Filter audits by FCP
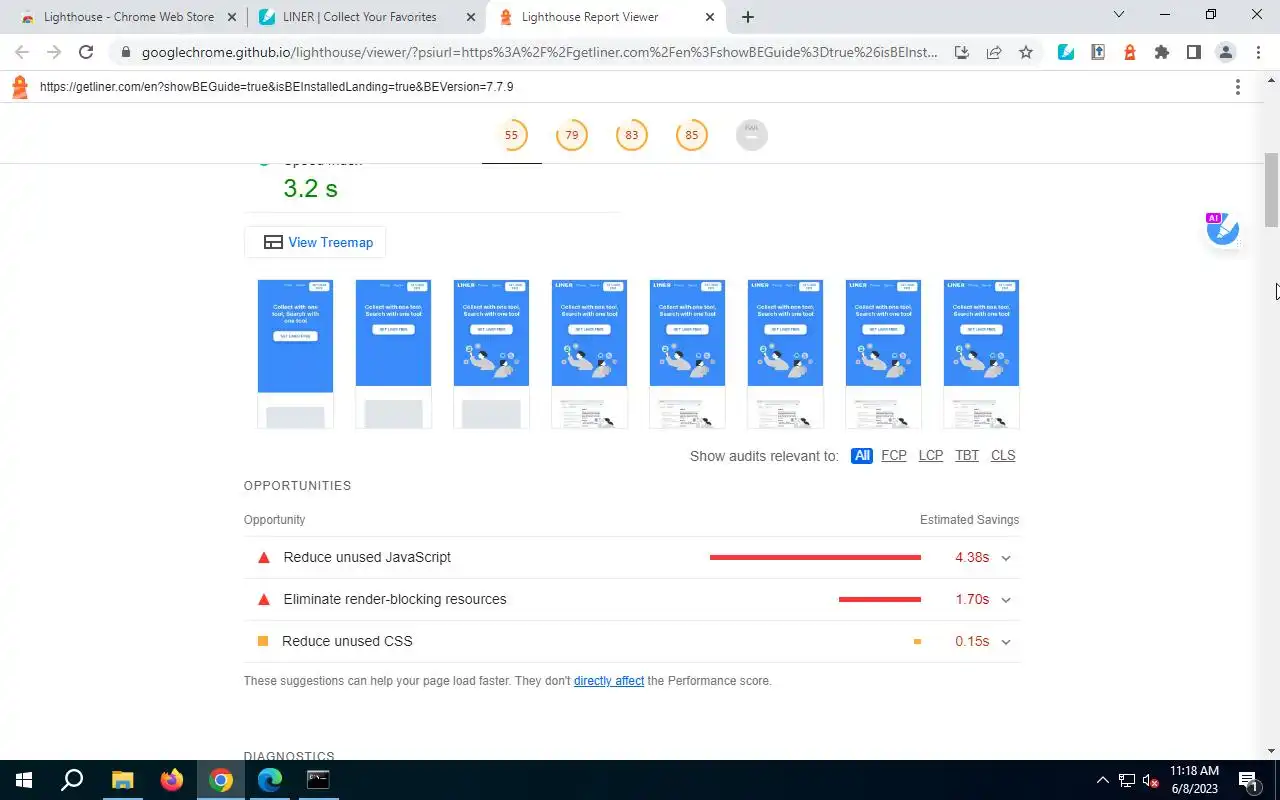Viewport: 1280px width, 800px height. (894, 455)
